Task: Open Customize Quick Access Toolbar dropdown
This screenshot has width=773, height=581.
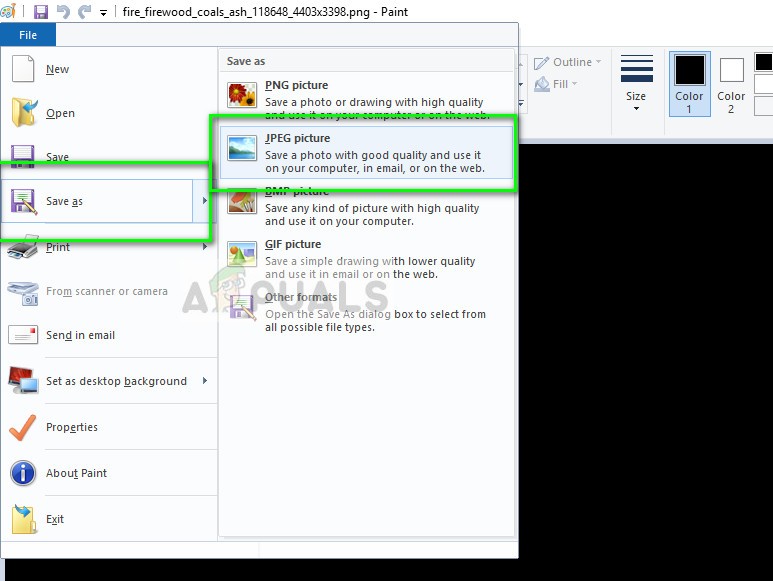Action: [103, 13]
